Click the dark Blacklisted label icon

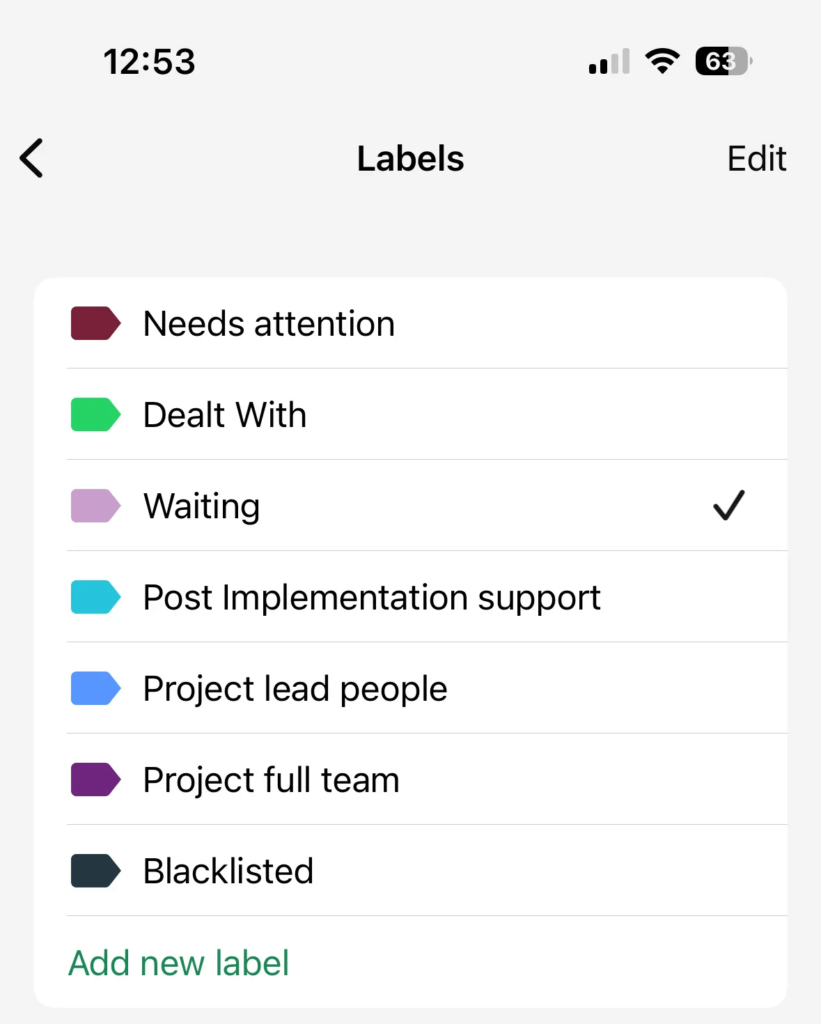click(94, 870)
